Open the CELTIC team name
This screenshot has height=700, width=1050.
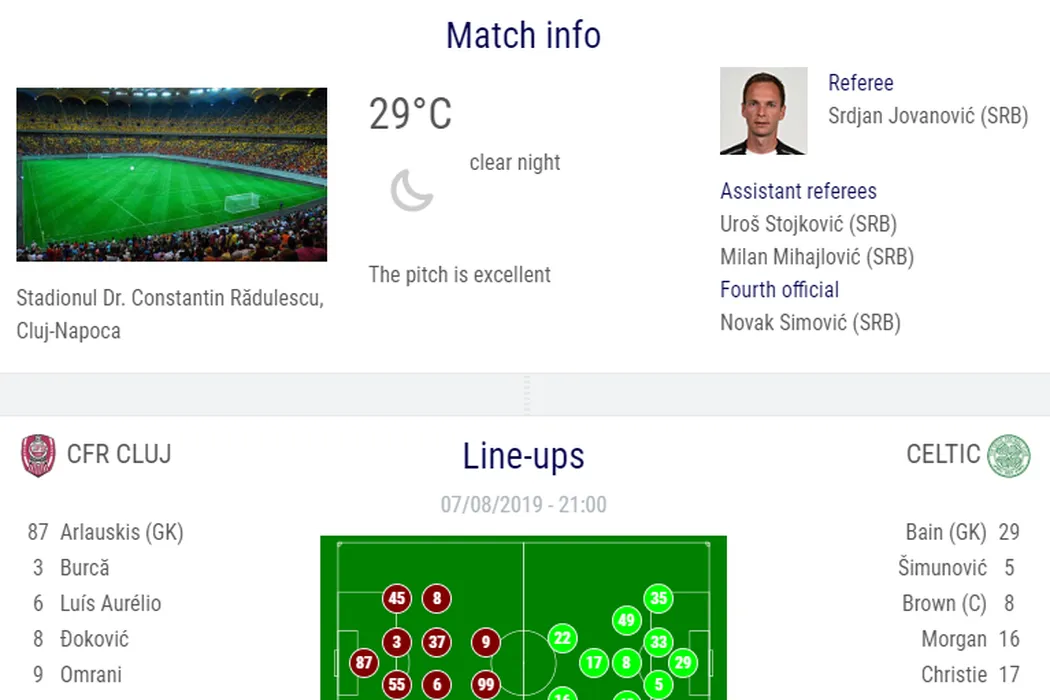(943, 454)
